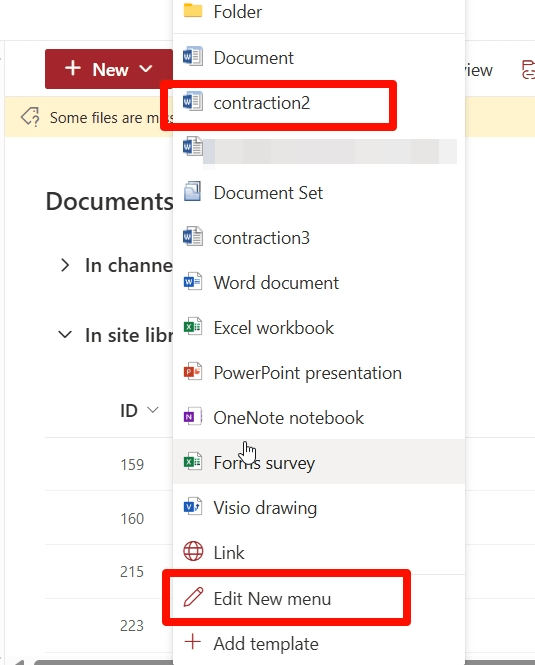Viewport: 535px width, 665px height.
Task: Create a new Forms survey
Action: point(319,462)
